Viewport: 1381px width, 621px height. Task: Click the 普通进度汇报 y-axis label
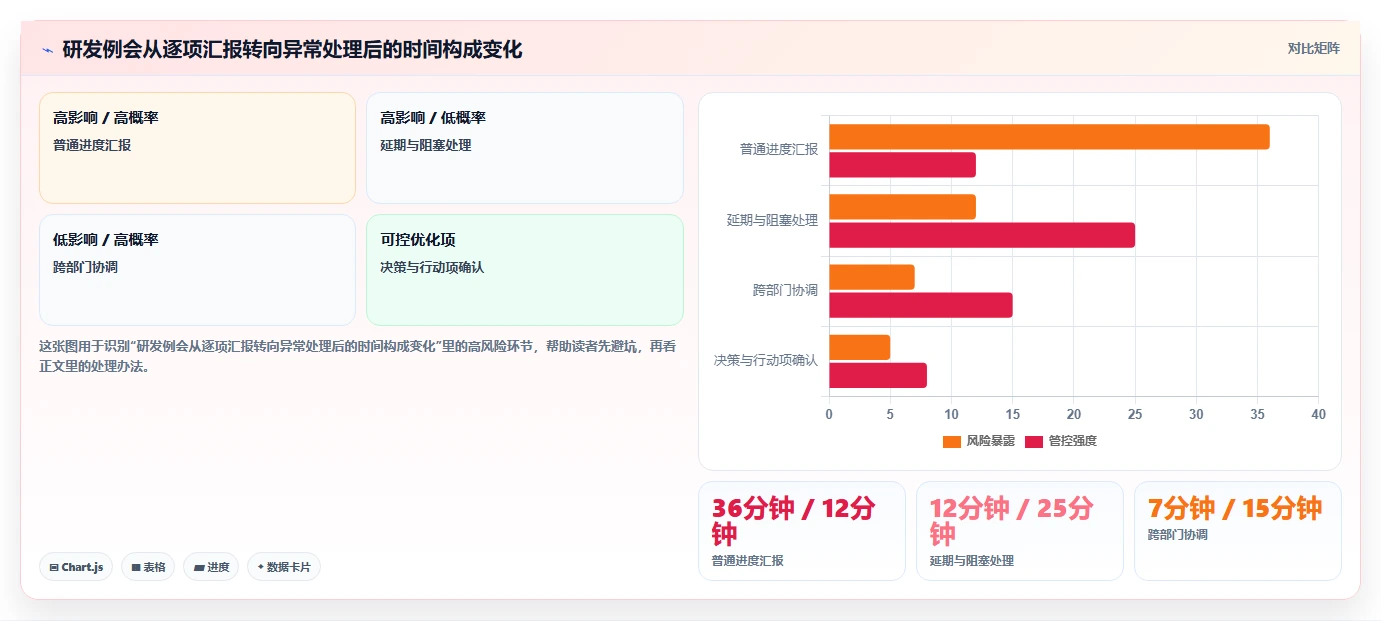[x=779, y=149]
